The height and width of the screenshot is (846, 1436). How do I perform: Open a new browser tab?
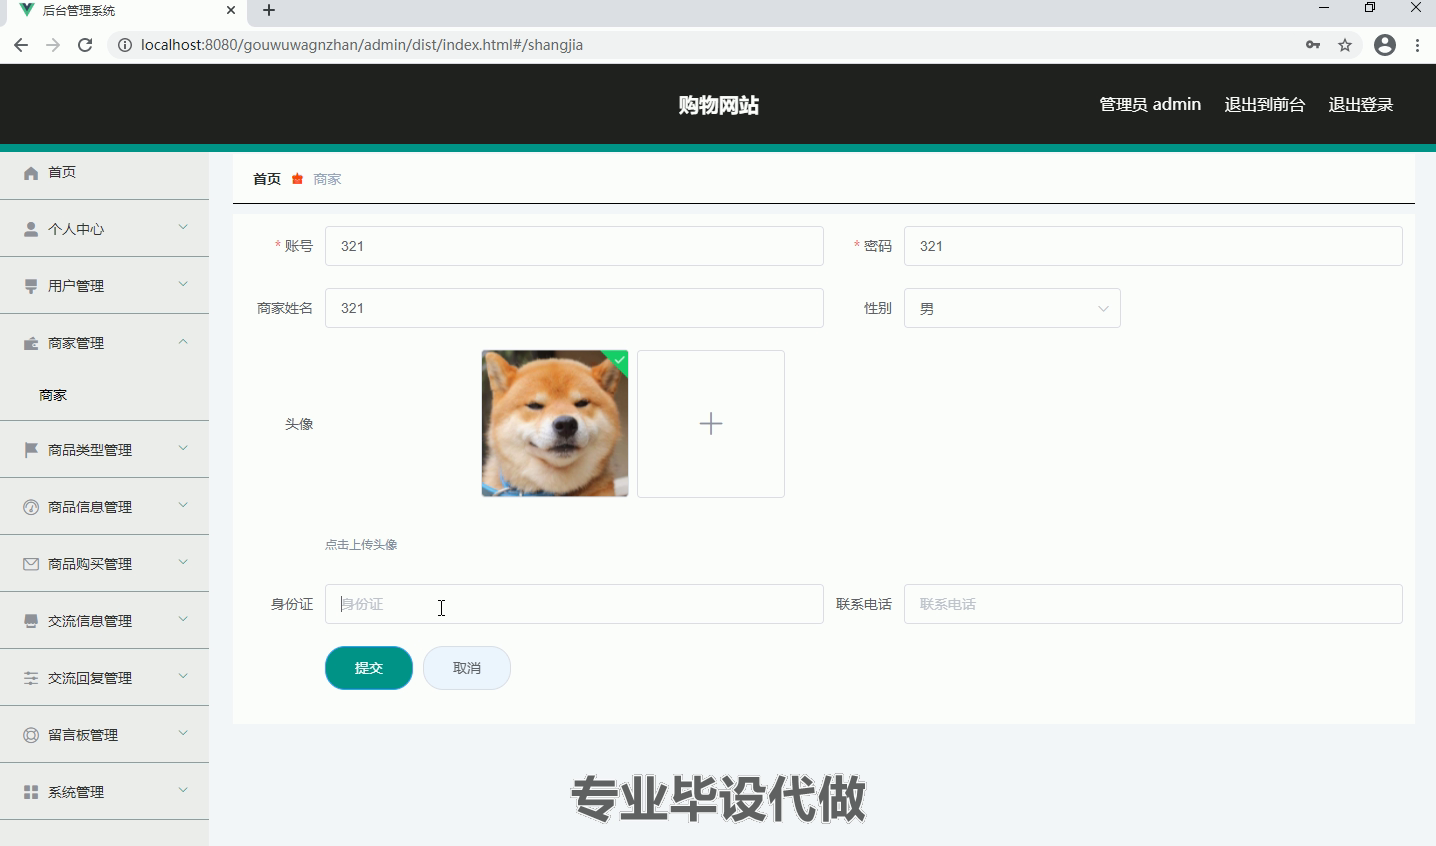click(269, 10)
